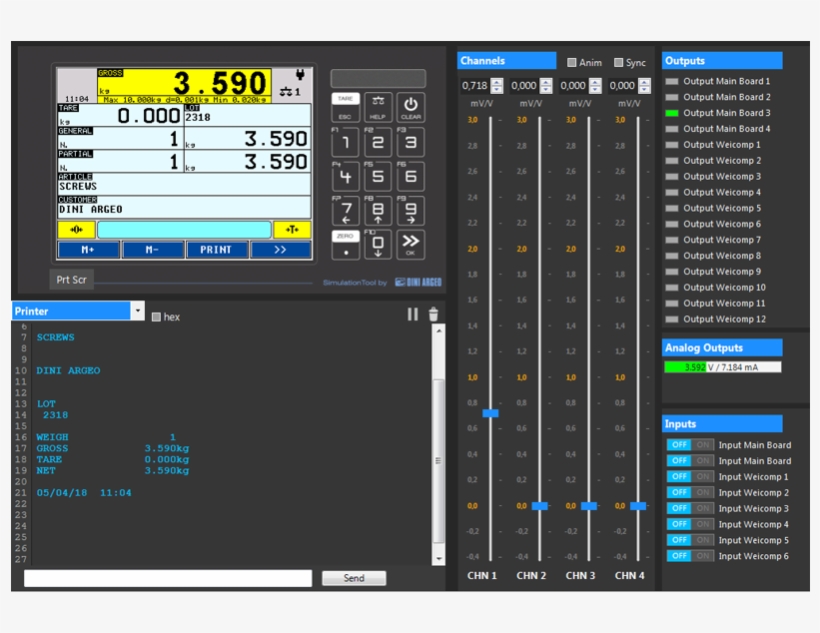Click the CHN 2 slider handle
This screenshot has width=820, height=633.
coord(540,506)
